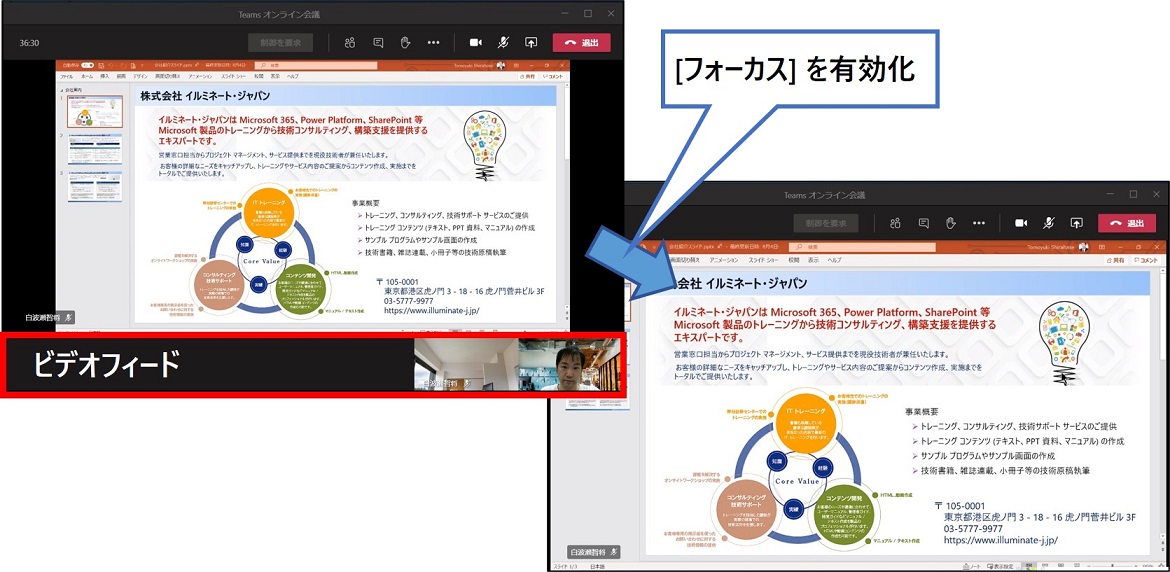Toggle the camera in the right Teams window
The image size is (1170, 572).
click(1021, 223)
